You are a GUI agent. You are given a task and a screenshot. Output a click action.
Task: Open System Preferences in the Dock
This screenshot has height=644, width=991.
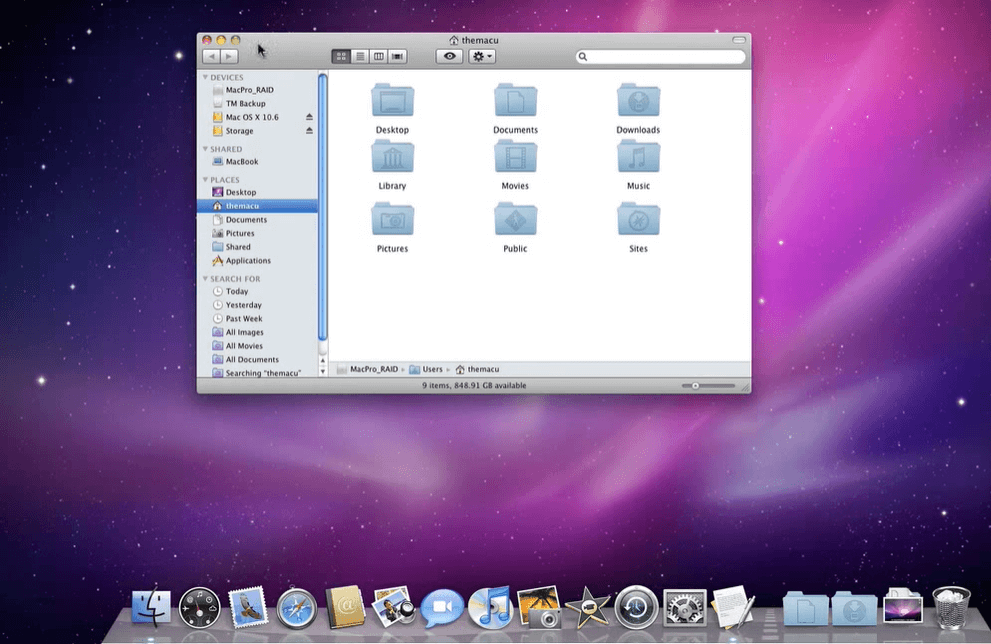pyautogui.click(x=684, y=606)
